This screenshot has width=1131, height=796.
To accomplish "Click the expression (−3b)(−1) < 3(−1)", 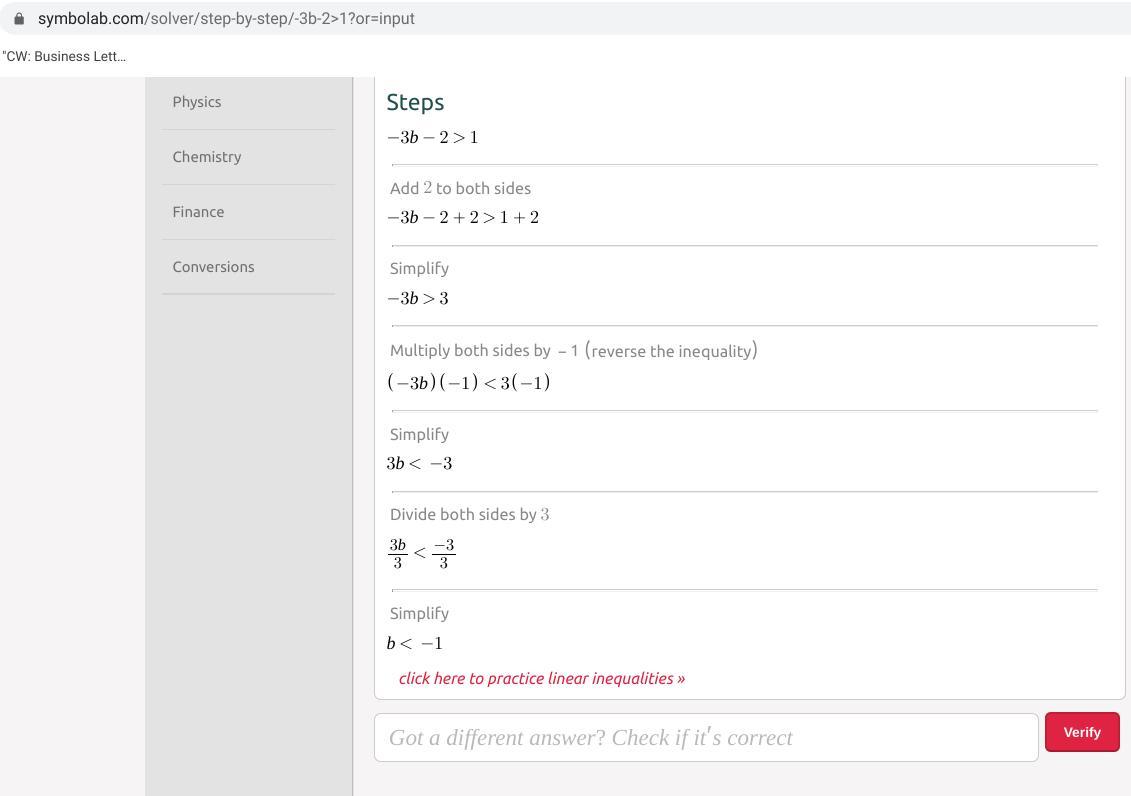I will 468,383.
